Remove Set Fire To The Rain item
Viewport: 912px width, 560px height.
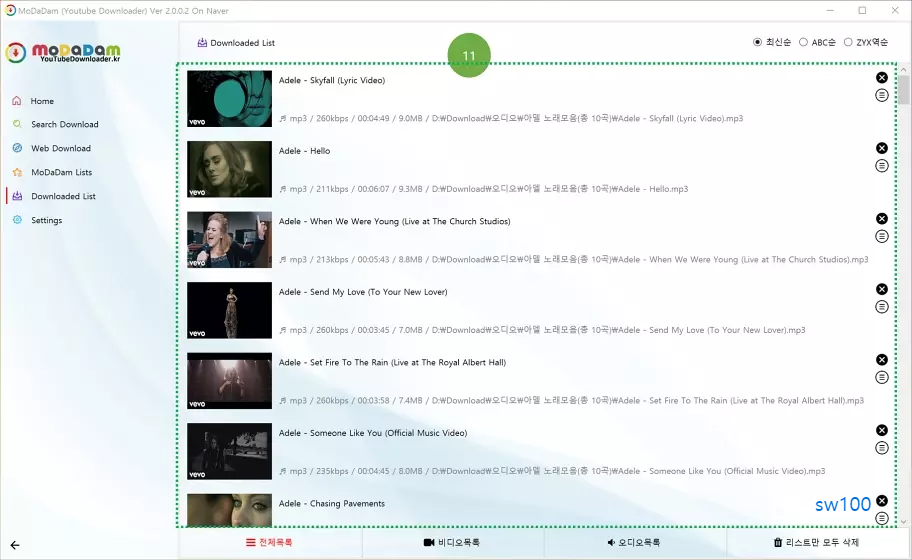coord(882,359)
